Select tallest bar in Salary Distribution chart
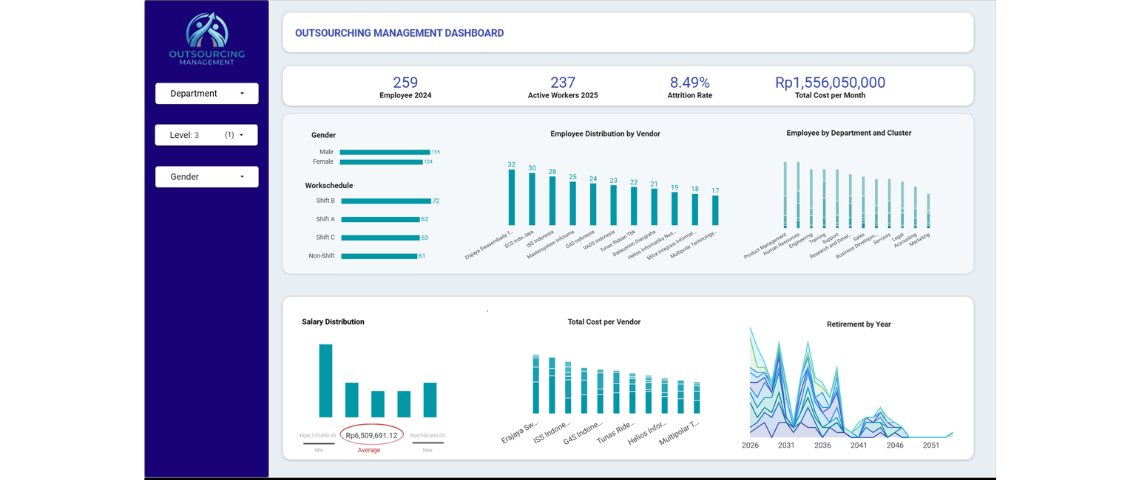The width and height of the screenshot is (1140, 480). pyautogui.click(x=325, y=380)
